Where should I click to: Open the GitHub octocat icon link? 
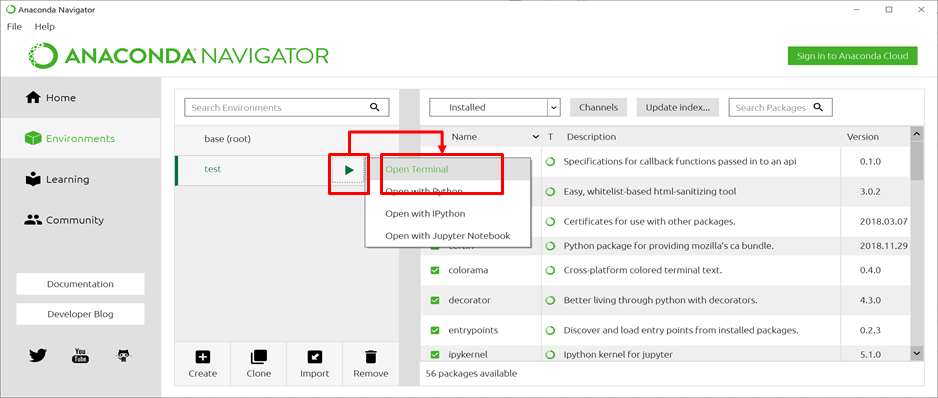coord(123,356)
